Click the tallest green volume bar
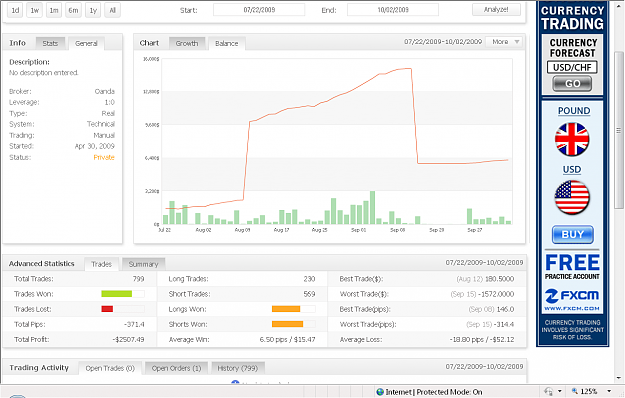 click(x=372, y=208)
